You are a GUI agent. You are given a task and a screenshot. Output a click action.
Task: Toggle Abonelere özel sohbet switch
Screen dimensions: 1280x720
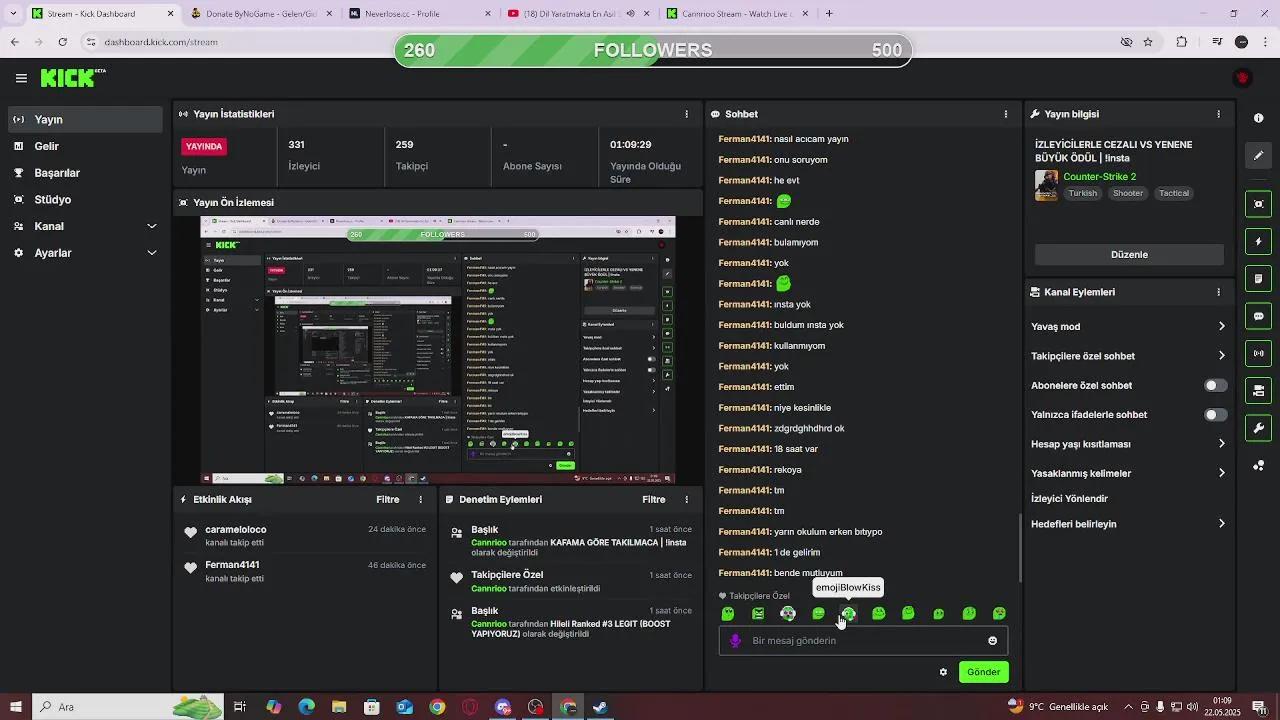tap(1215, 385)
